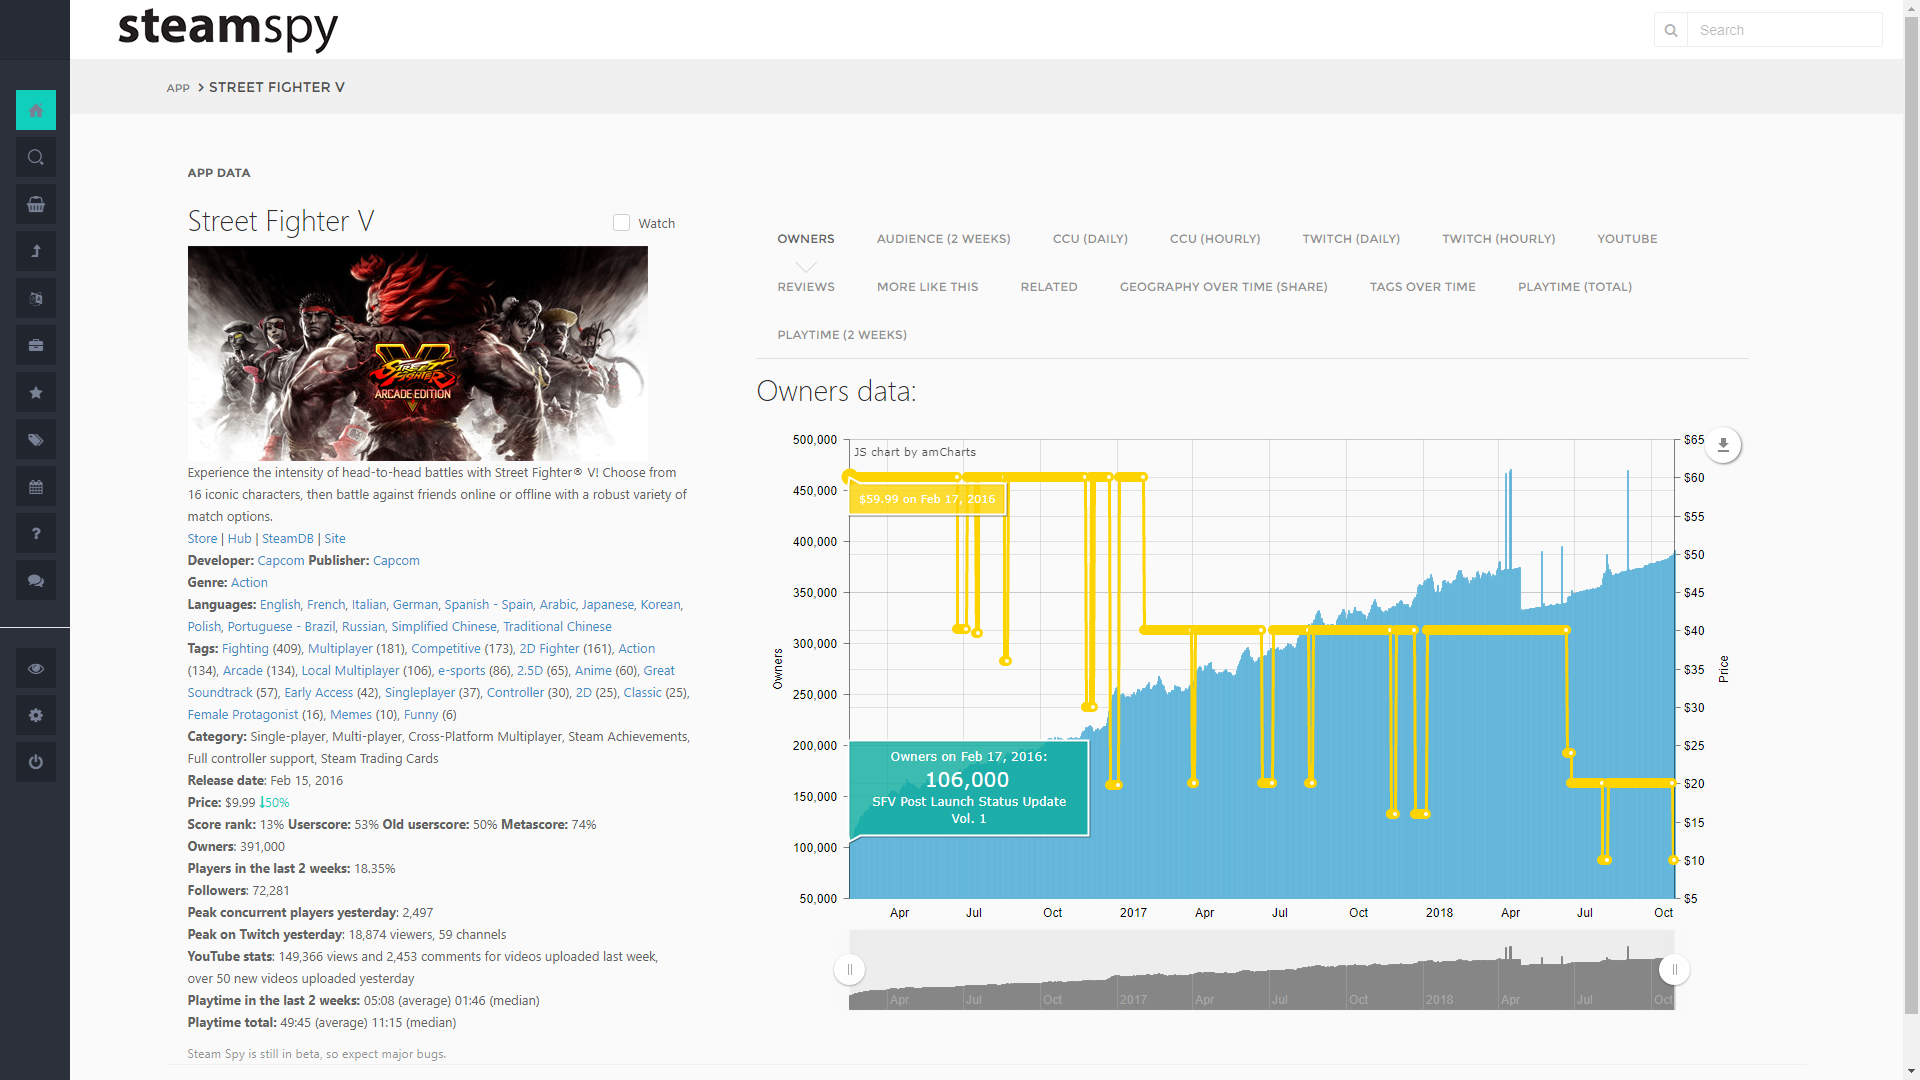Open the Twitch (Daily) tab
The image size is (1920, 1080).
[x=1351, y=239]
